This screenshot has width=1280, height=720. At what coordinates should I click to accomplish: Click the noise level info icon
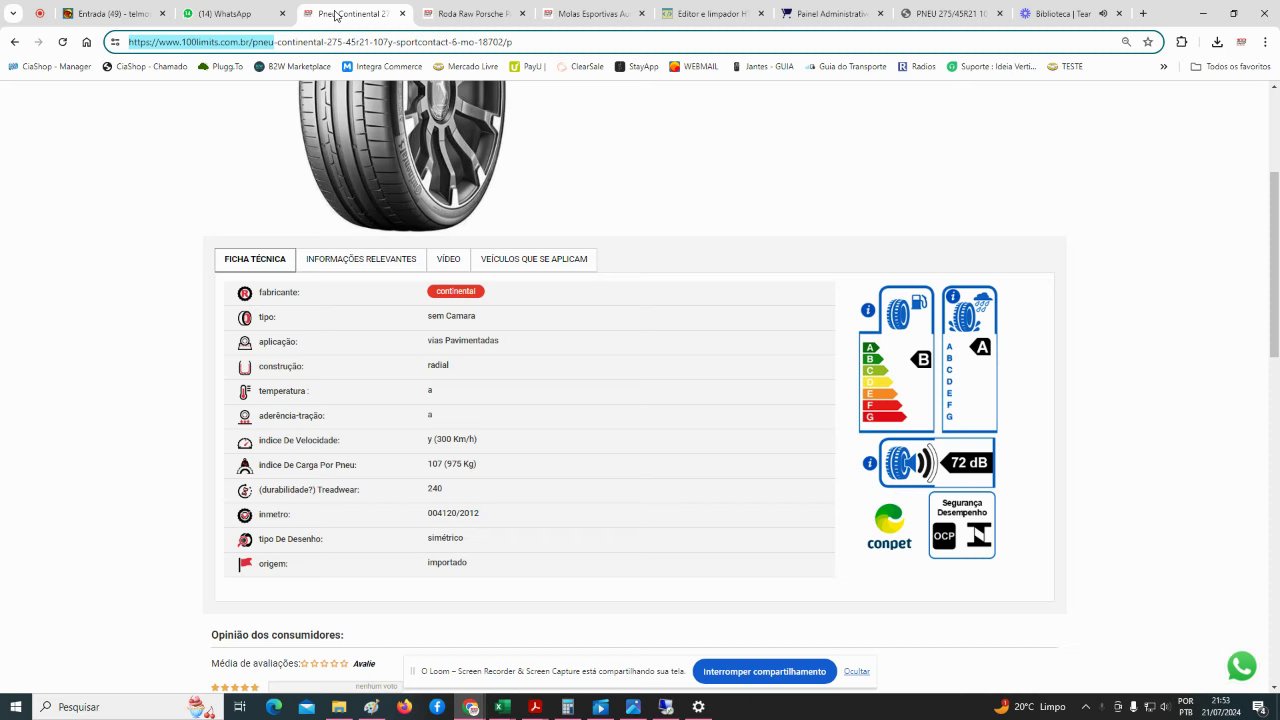click(x=870, y=464)
